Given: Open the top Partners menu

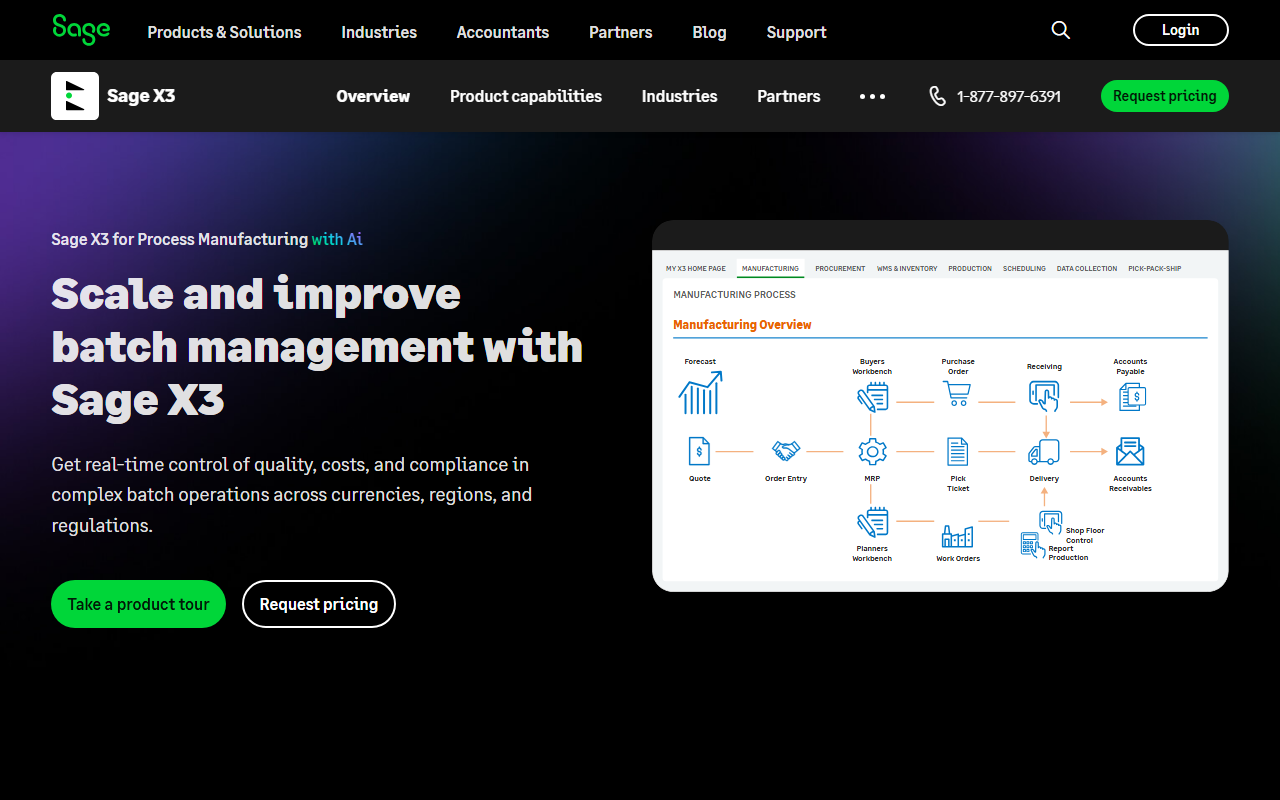Looking at the screenshot, I should point(621,32).
